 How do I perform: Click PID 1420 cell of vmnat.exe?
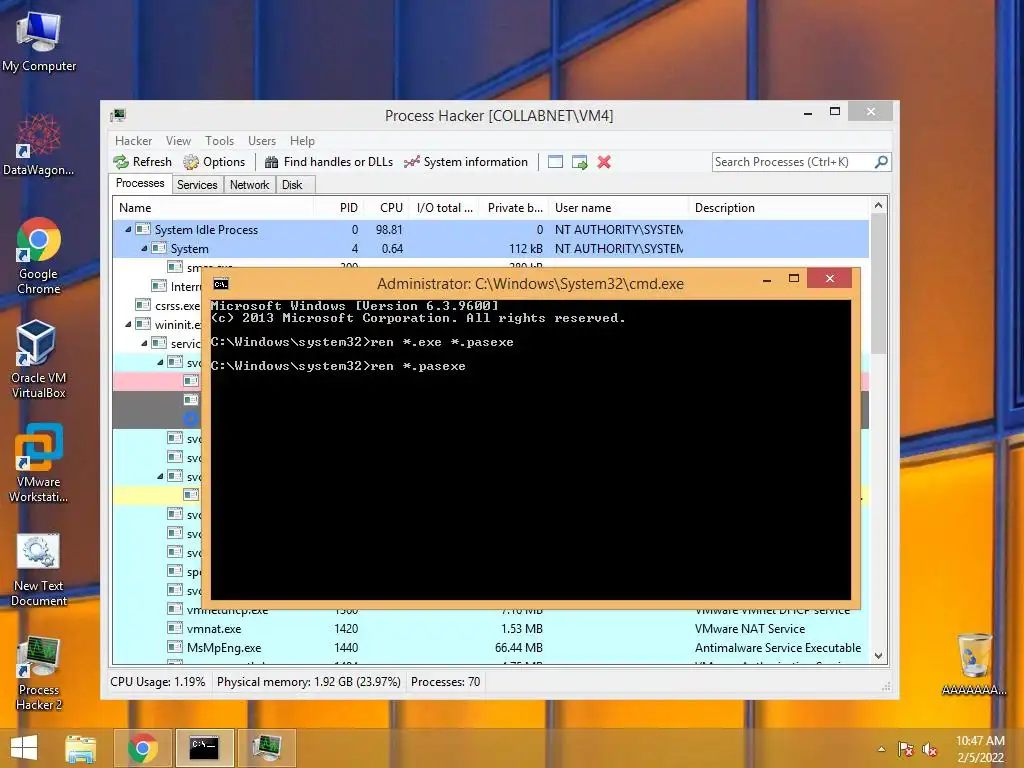pyautogui.click(x=346, y=629)
